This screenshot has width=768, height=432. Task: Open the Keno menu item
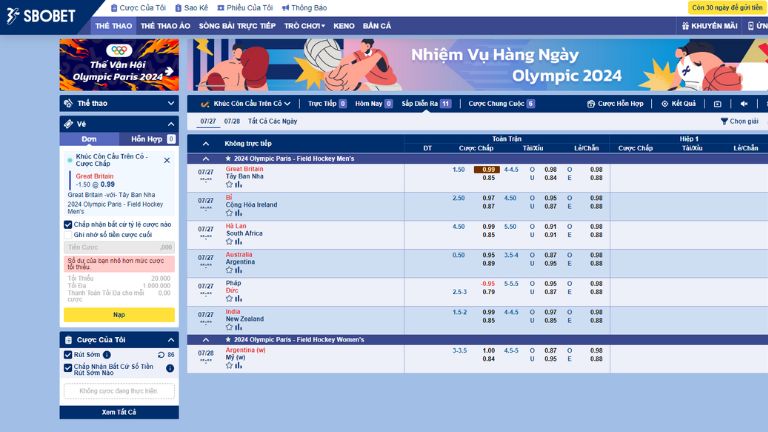pos(344,26)
